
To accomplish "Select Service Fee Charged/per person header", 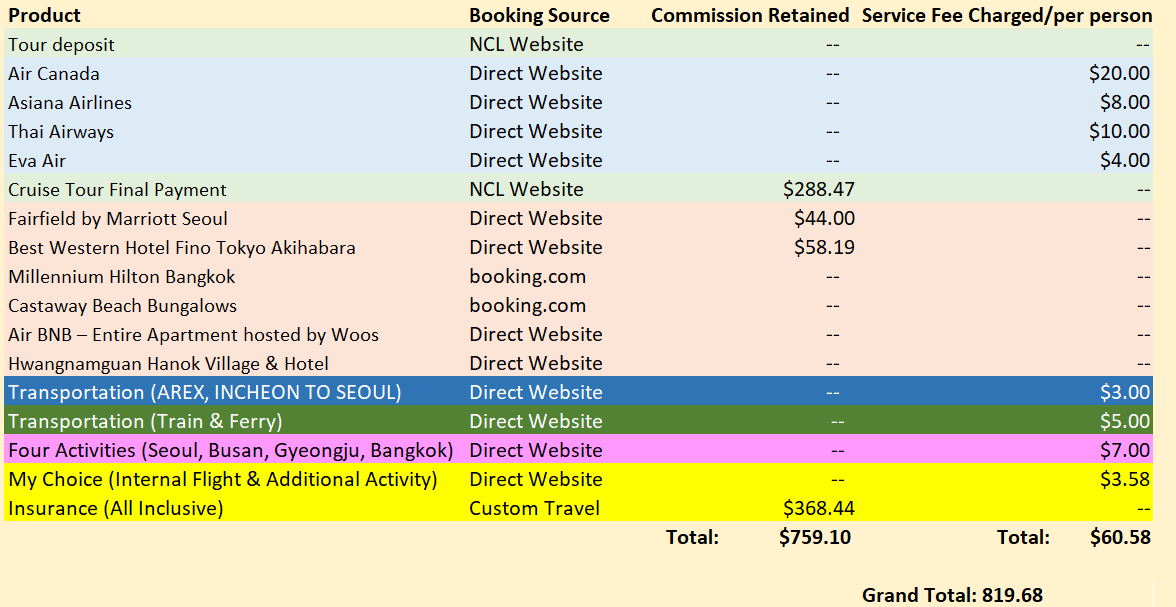I will (x=1006, y=15).
